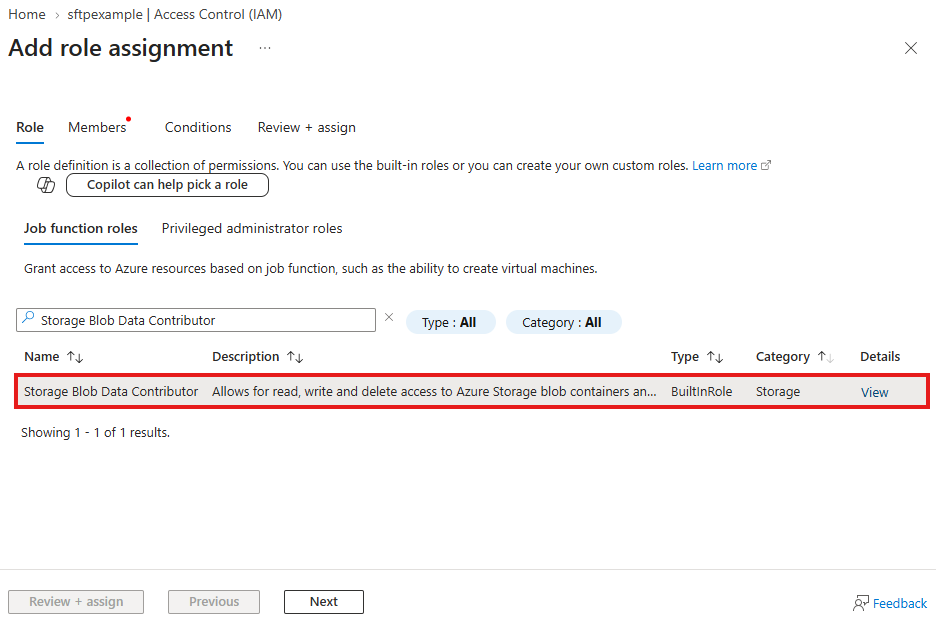This screenshot has height=622, width=936.
Task: Open the Review + assign tab
Action: coord(307,128)
